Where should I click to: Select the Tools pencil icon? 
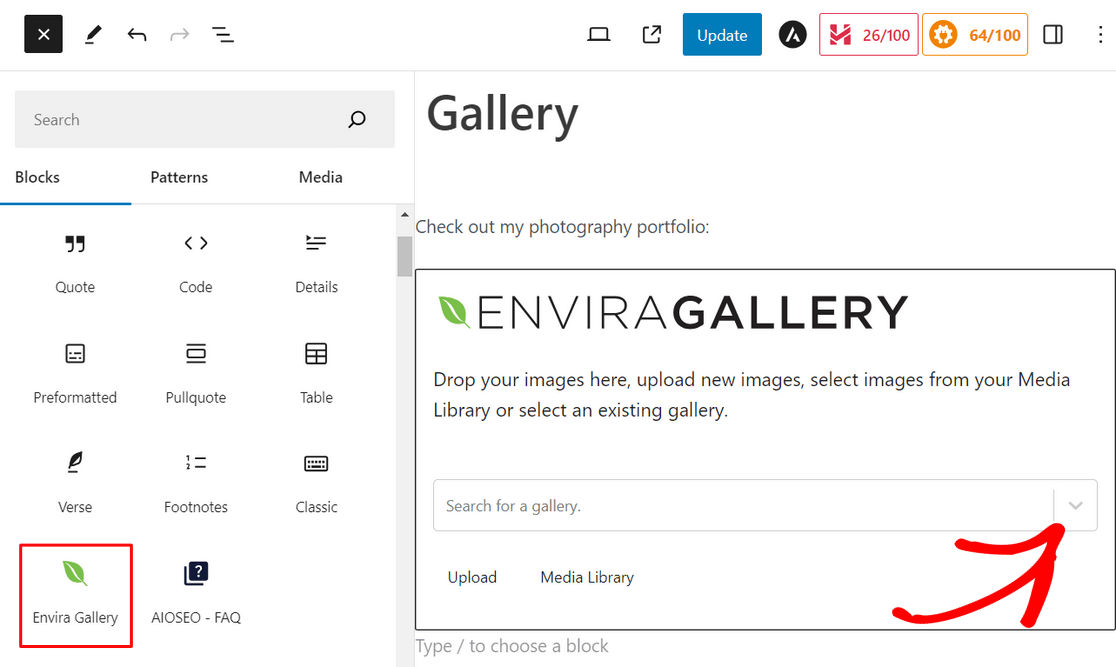click(93, 34)
